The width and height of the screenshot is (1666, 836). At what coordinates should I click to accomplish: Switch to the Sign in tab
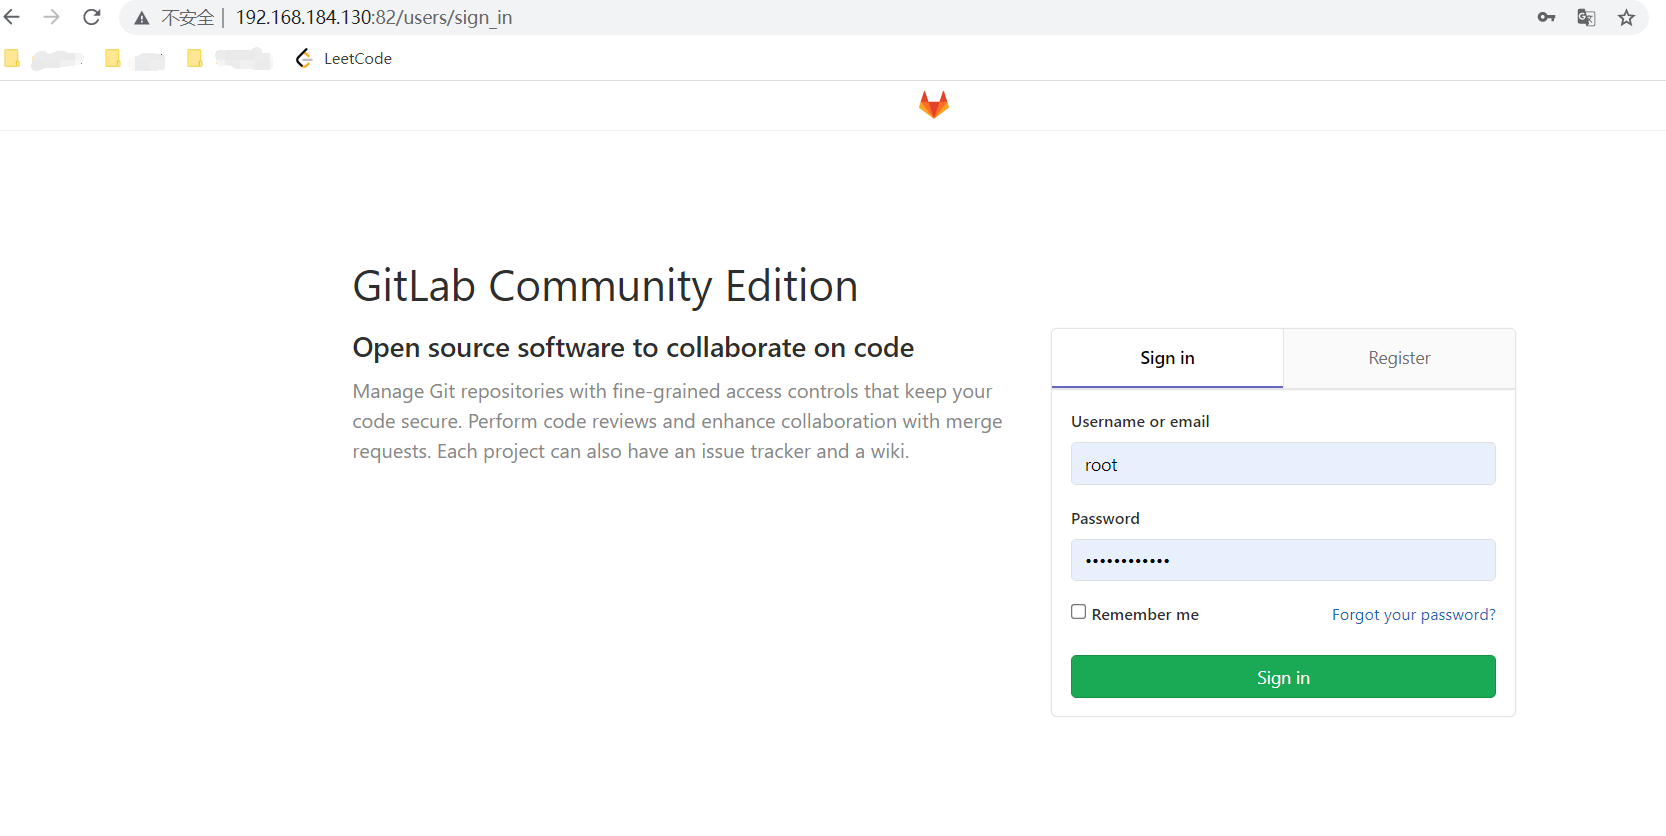pyautogui.click(x=1167, y=358)
